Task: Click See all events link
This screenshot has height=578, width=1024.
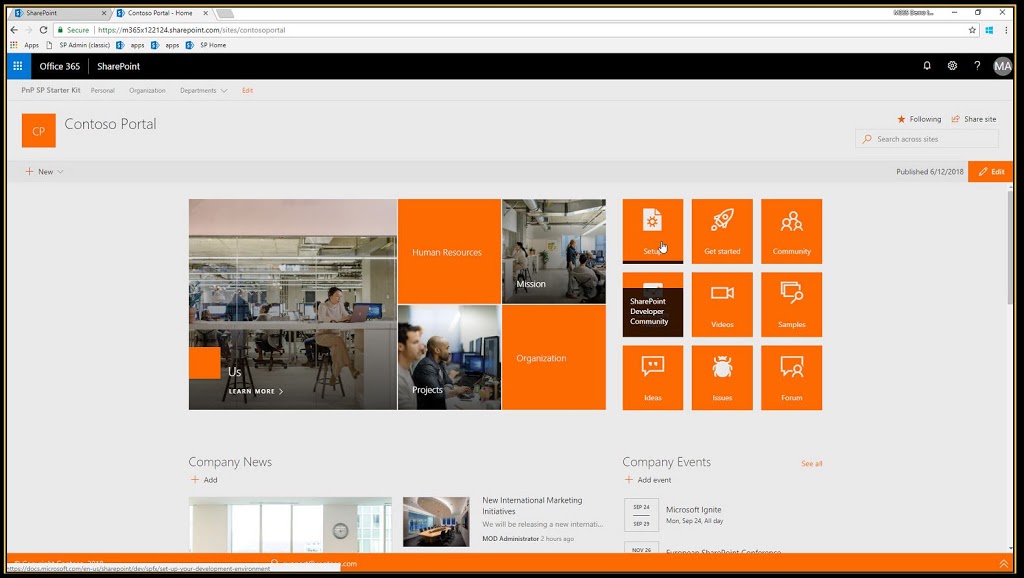Action: (x=812, y=464)
